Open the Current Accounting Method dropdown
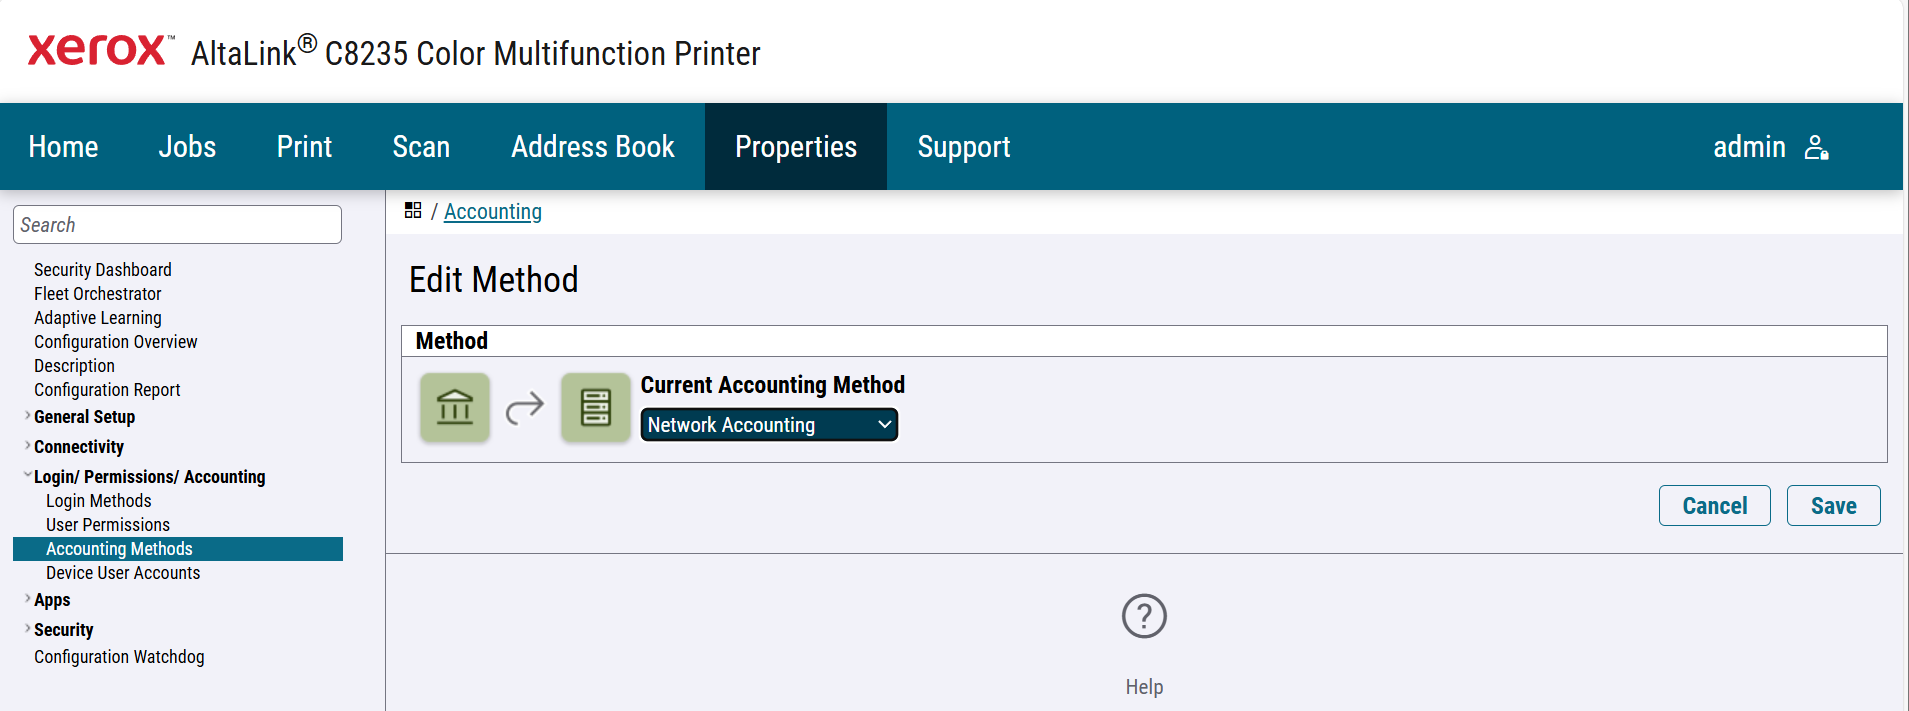1909x711 pixels. (x=769, y=425)
